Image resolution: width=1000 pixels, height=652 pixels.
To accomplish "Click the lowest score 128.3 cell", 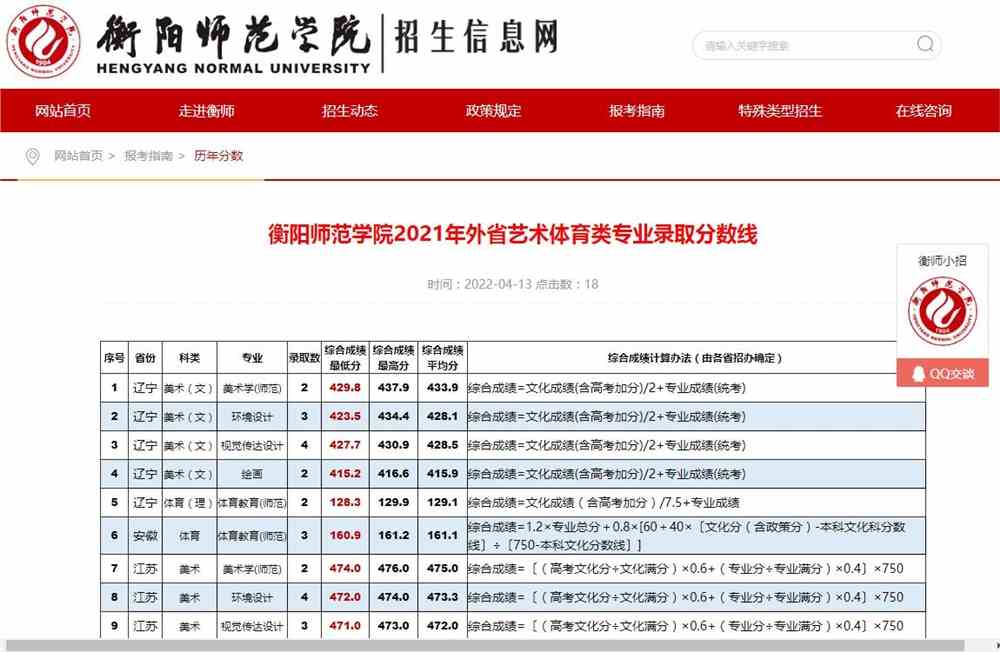I will (345, 502).
